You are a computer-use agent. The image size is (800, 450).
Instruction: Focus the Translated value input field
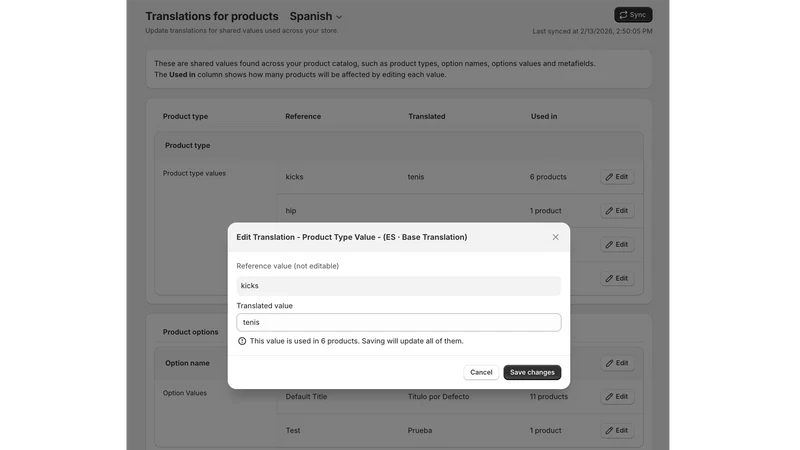click(x=398, y=322)
